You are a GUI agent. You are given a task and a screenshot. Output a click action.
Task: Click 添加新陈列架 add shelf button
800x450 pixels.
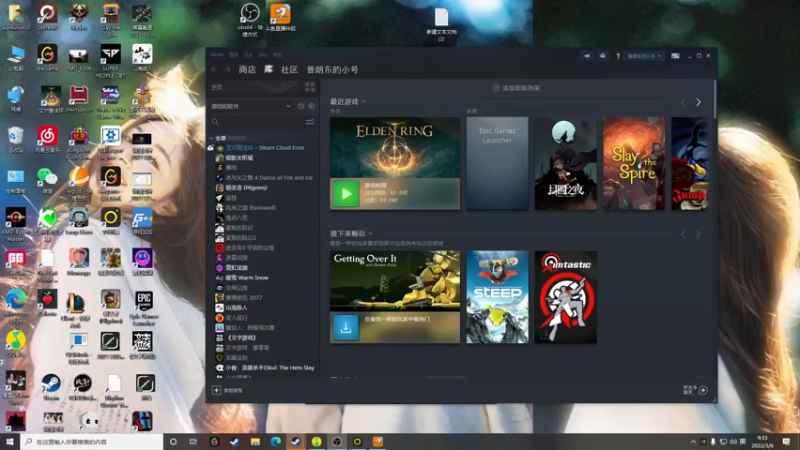(x=516, y=88)
